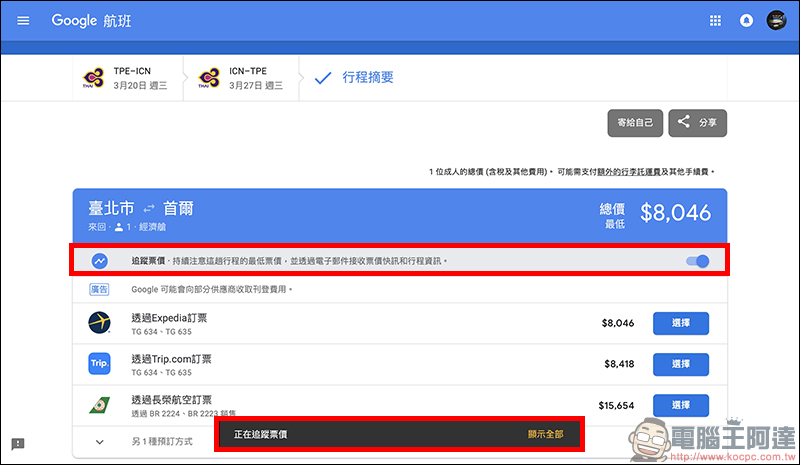Click the Trip.com logo icon
The height and width of the screenshot is (465, 800).
coord(99,363)
